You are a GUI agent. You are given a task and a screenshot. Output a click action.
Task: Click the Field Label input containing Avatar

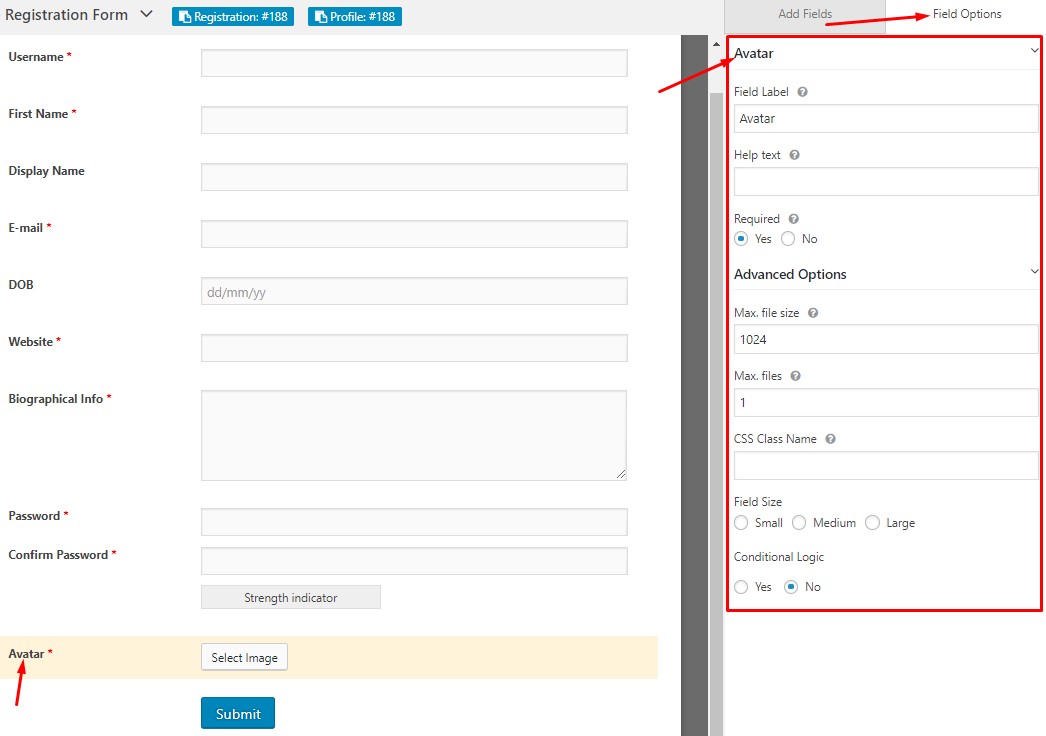886,119
